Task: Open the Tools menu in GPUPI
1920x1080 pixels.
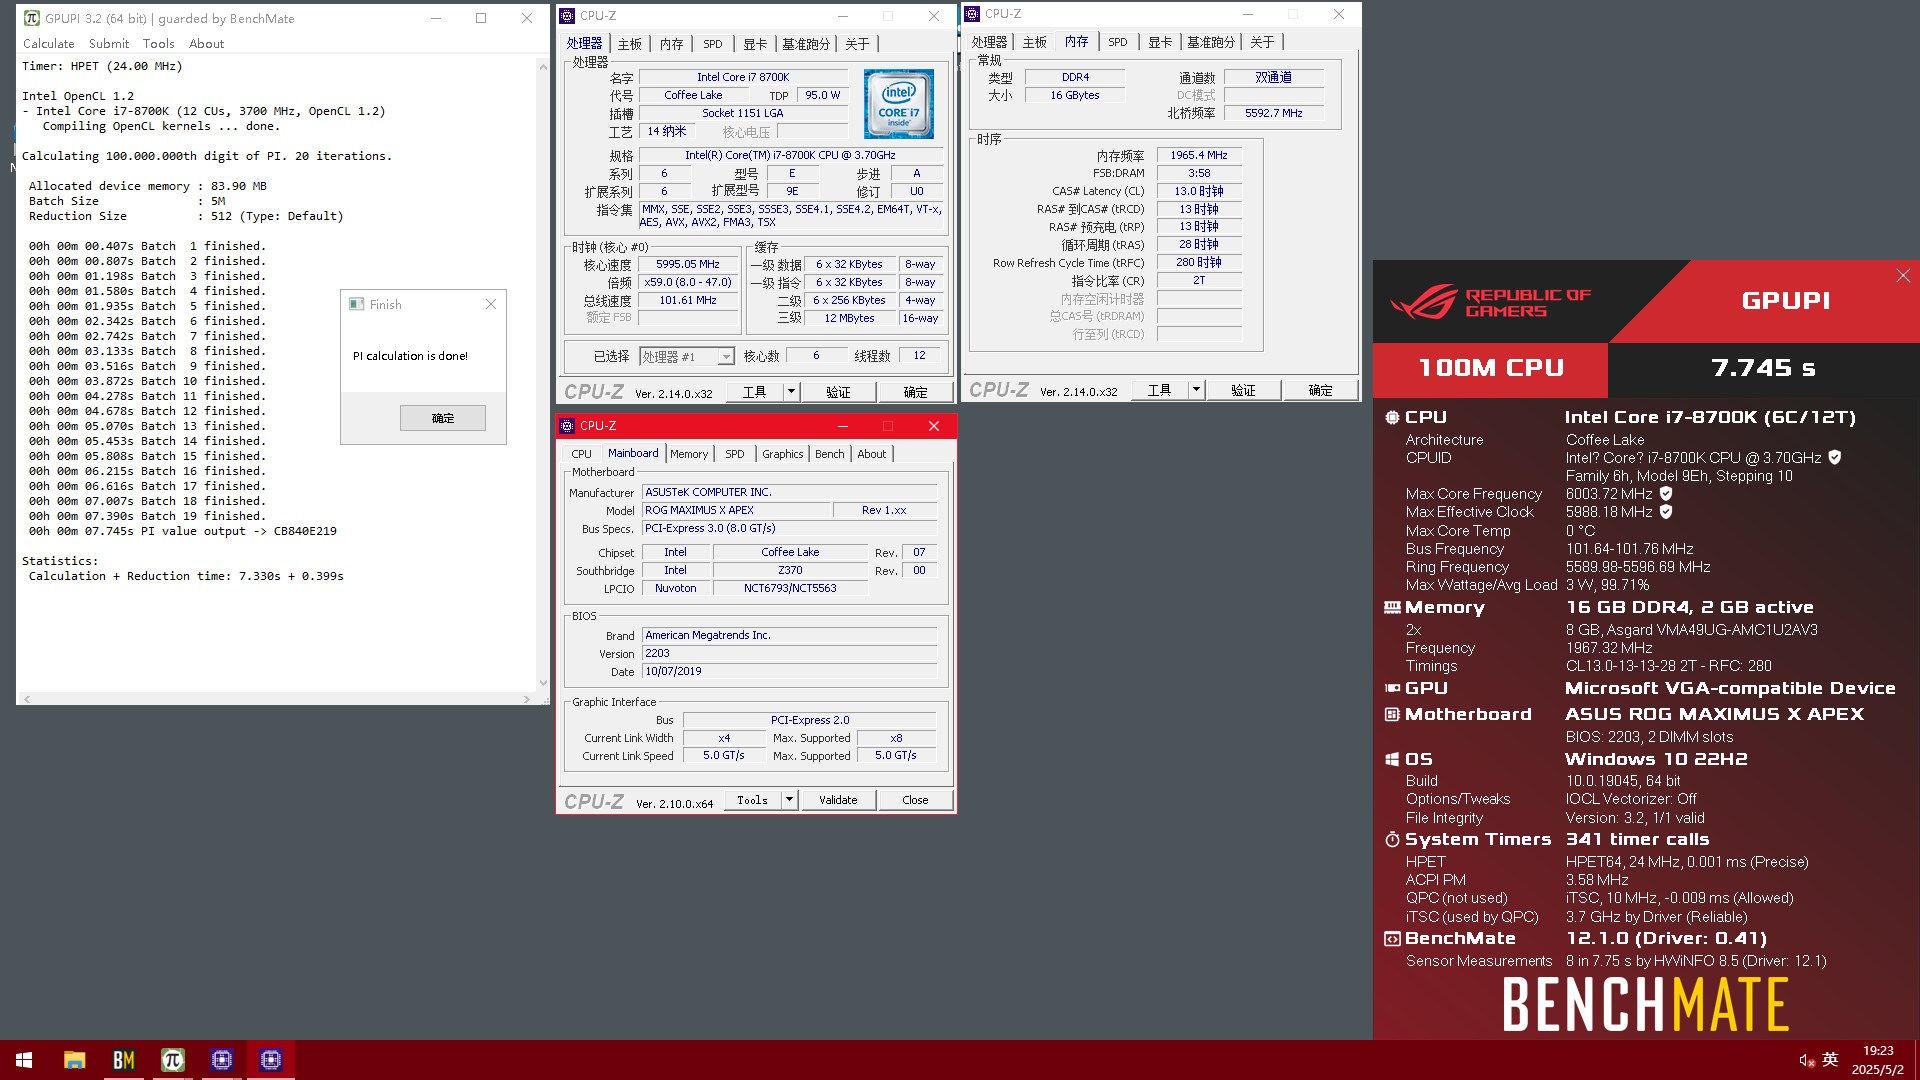Action: [x=158, y=44]
